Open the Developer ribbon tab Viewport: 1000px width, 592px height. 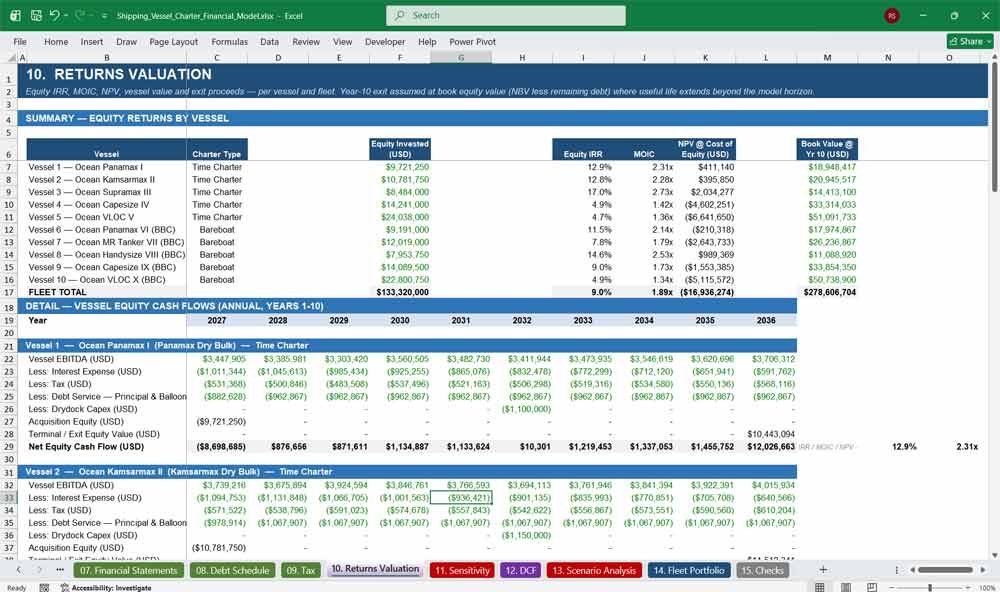(x=385, y=41)
